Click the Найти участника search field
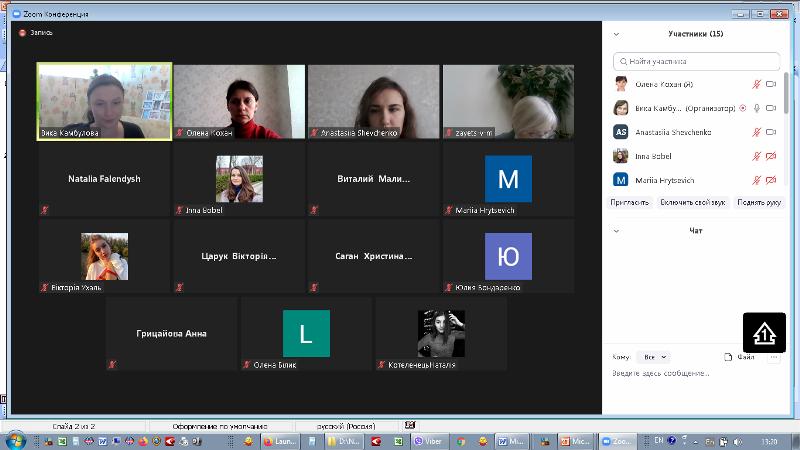Image resolution: width=800 pixels, height=450 pixels. pyautogui.click(x=696, y=61)
